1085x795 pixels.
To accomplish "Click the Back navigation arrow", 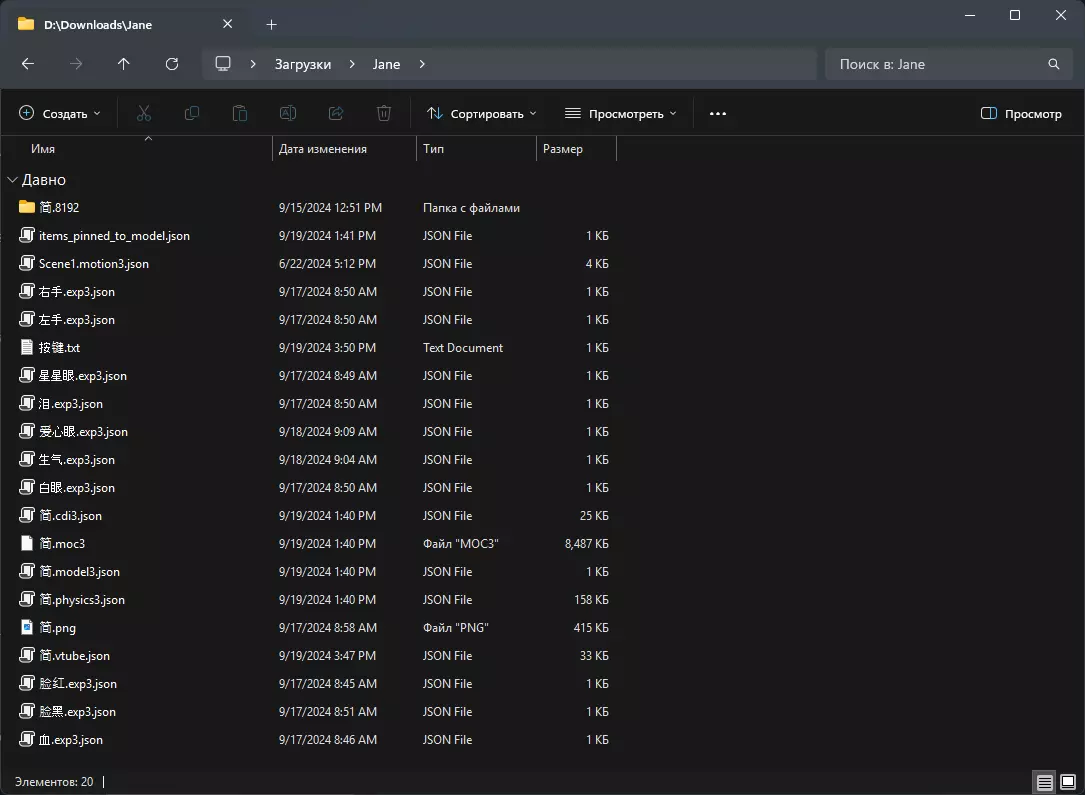I will tap(28, 64).
